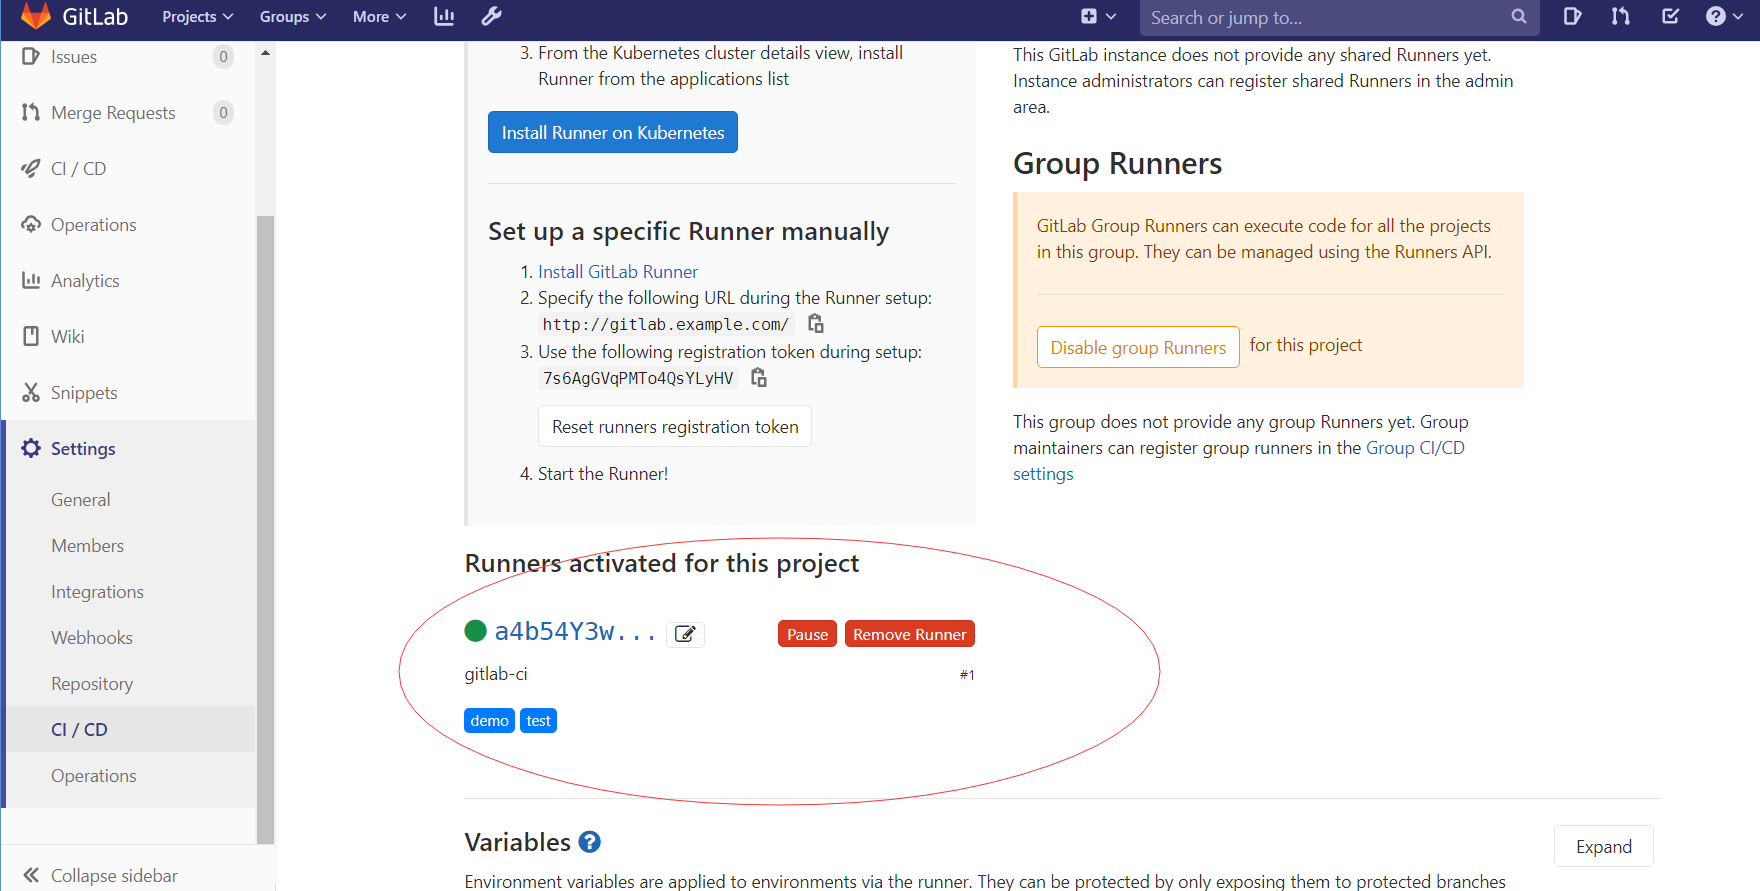Click the demo tag label
Viewport: 1760px width, 891px height.
[x=489, y=721]
